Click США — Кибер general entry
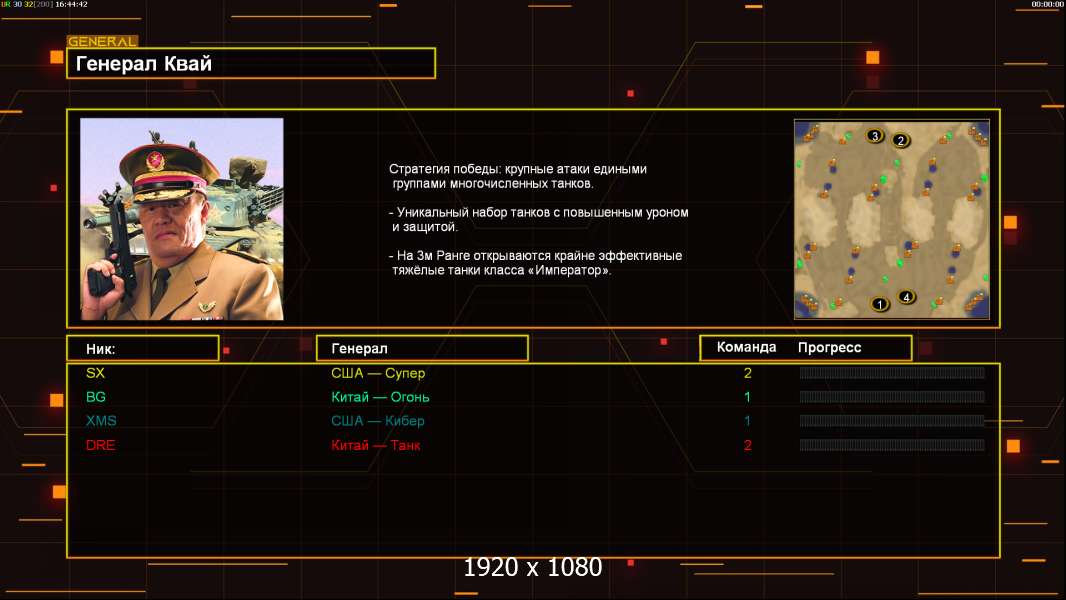1066x600 pixels. coord(378,421)
